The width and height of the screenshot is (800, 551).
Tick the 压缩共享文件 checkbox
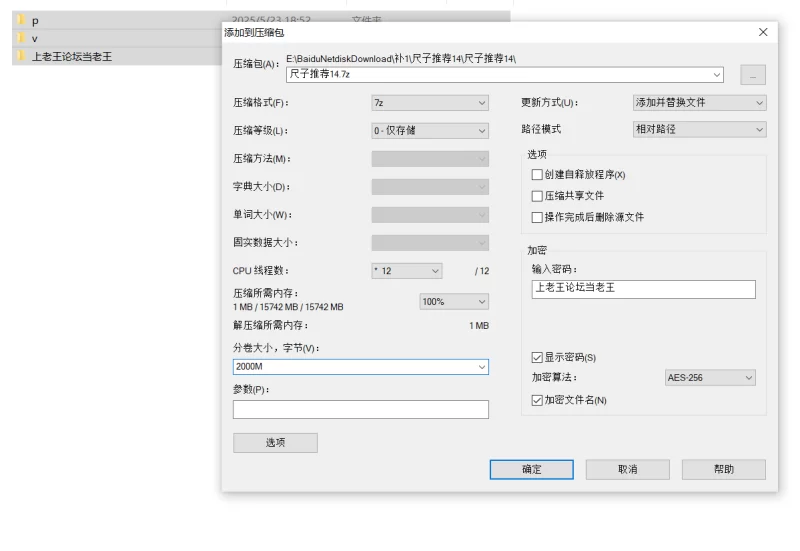(x=537, y=196)
